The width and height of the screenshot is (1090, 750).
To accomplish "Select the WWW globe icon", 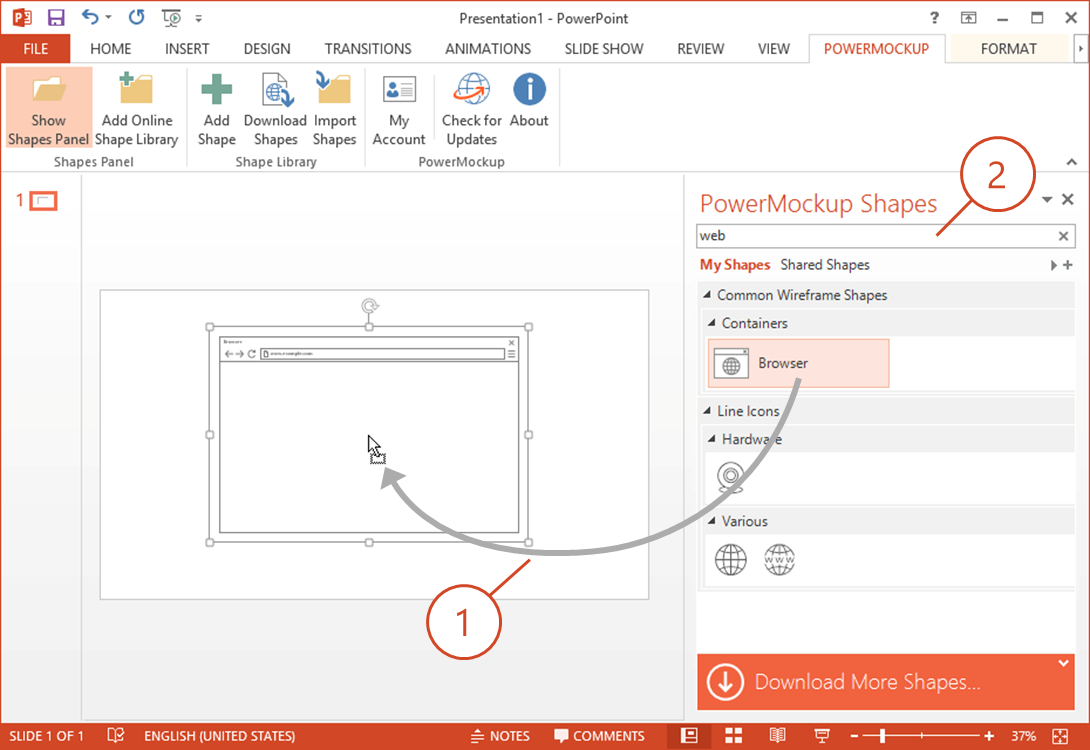I will [x=779, y=560].
